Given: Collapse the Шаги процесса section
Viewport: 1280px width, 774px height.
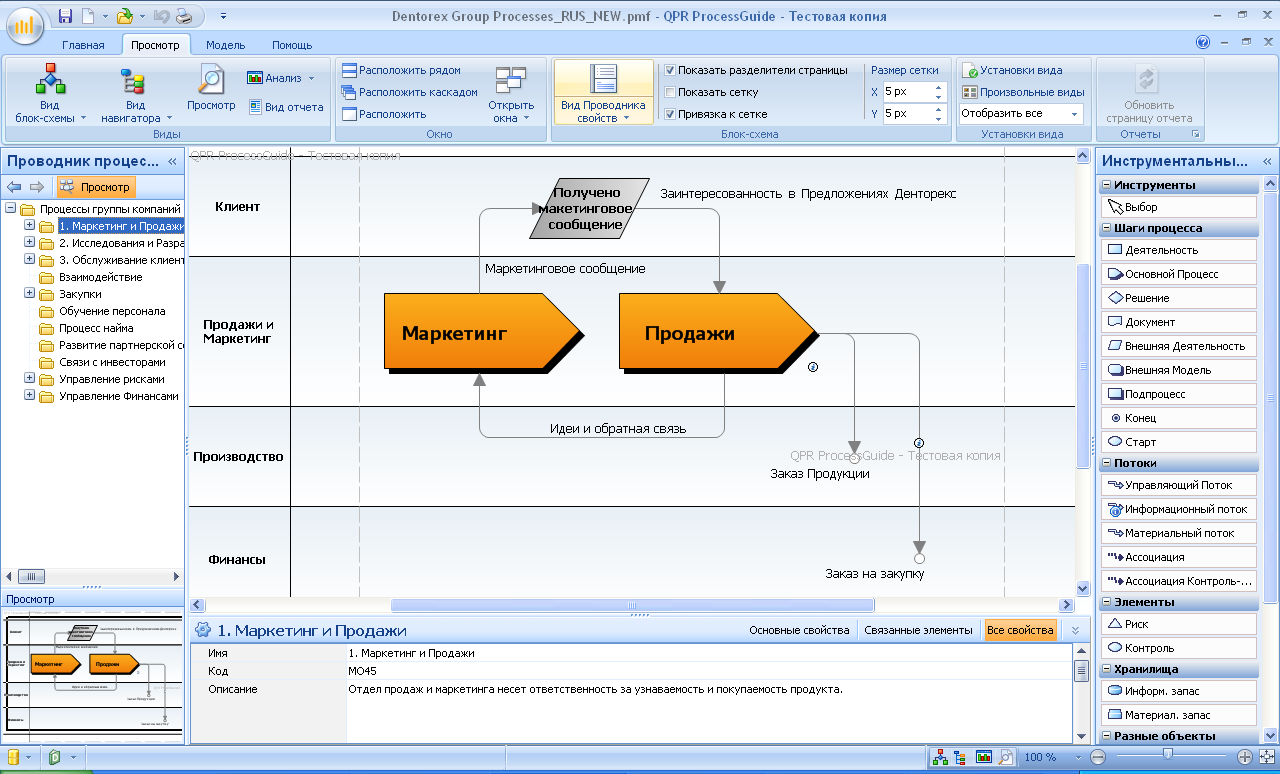Looking at the screenshot, I should click(1106, 228).
